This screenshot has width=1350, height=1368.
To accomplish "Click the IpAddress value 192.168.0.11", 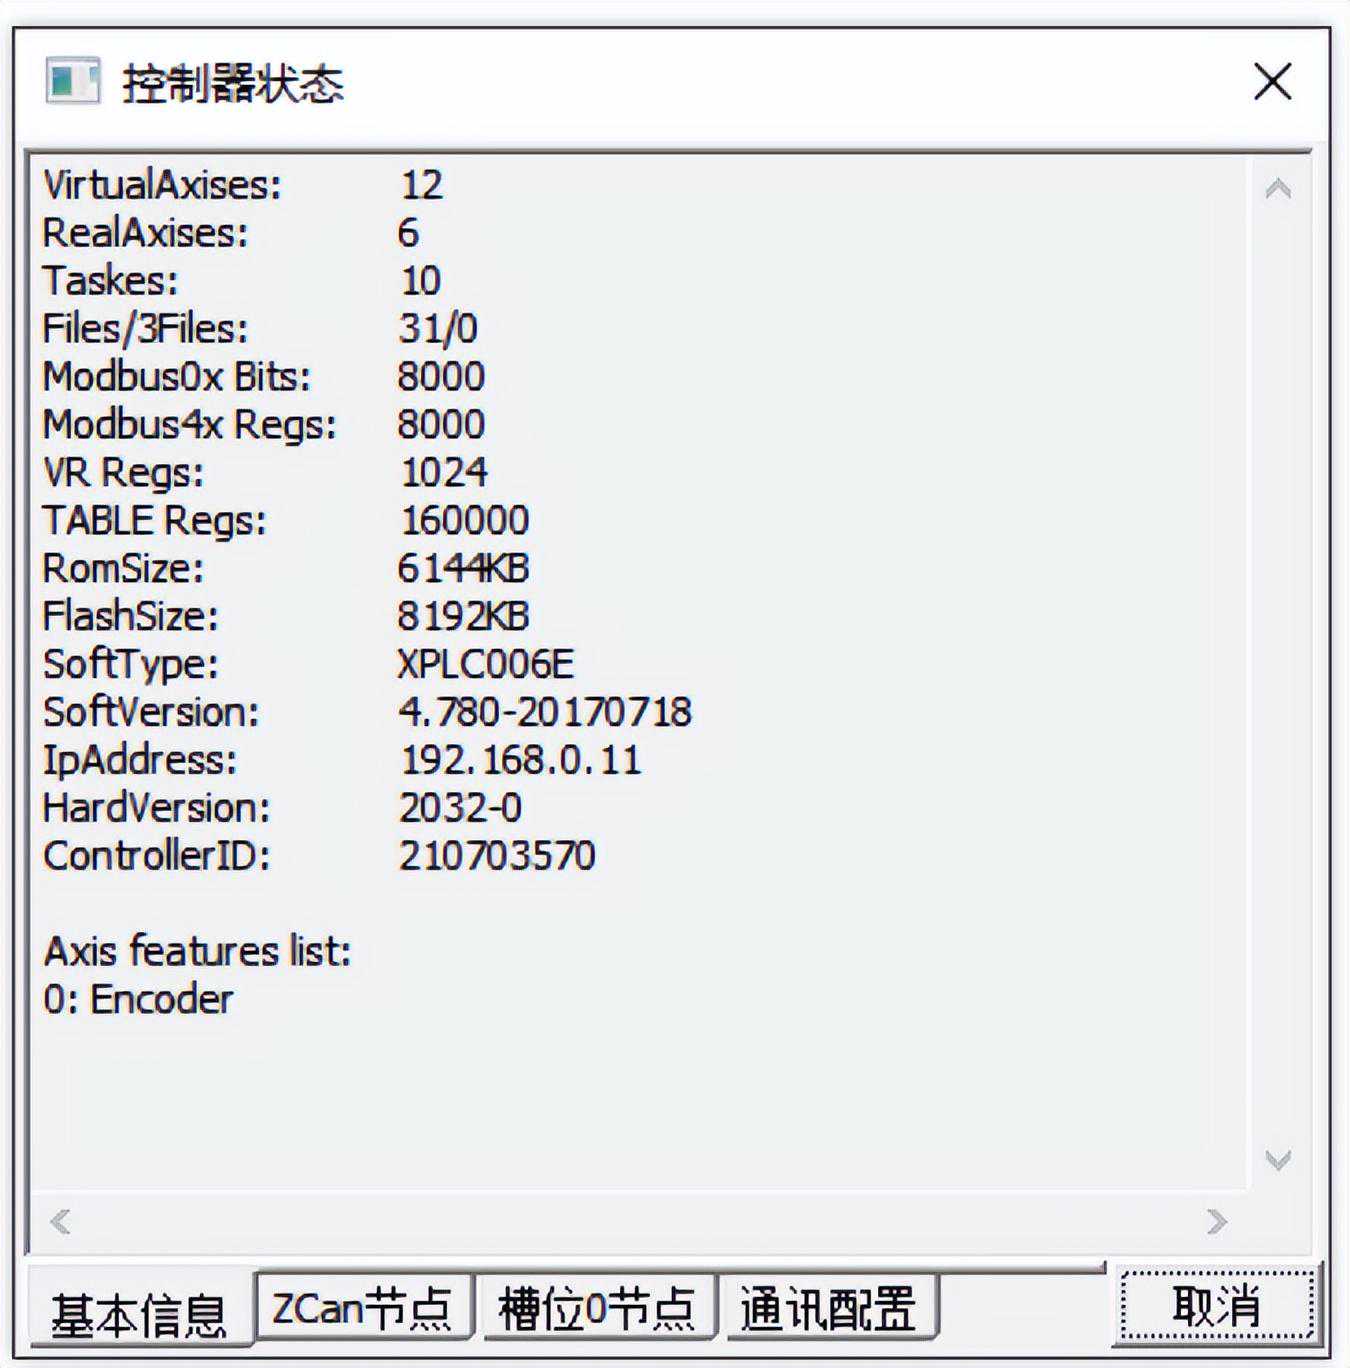I will (x=521, y=760).
